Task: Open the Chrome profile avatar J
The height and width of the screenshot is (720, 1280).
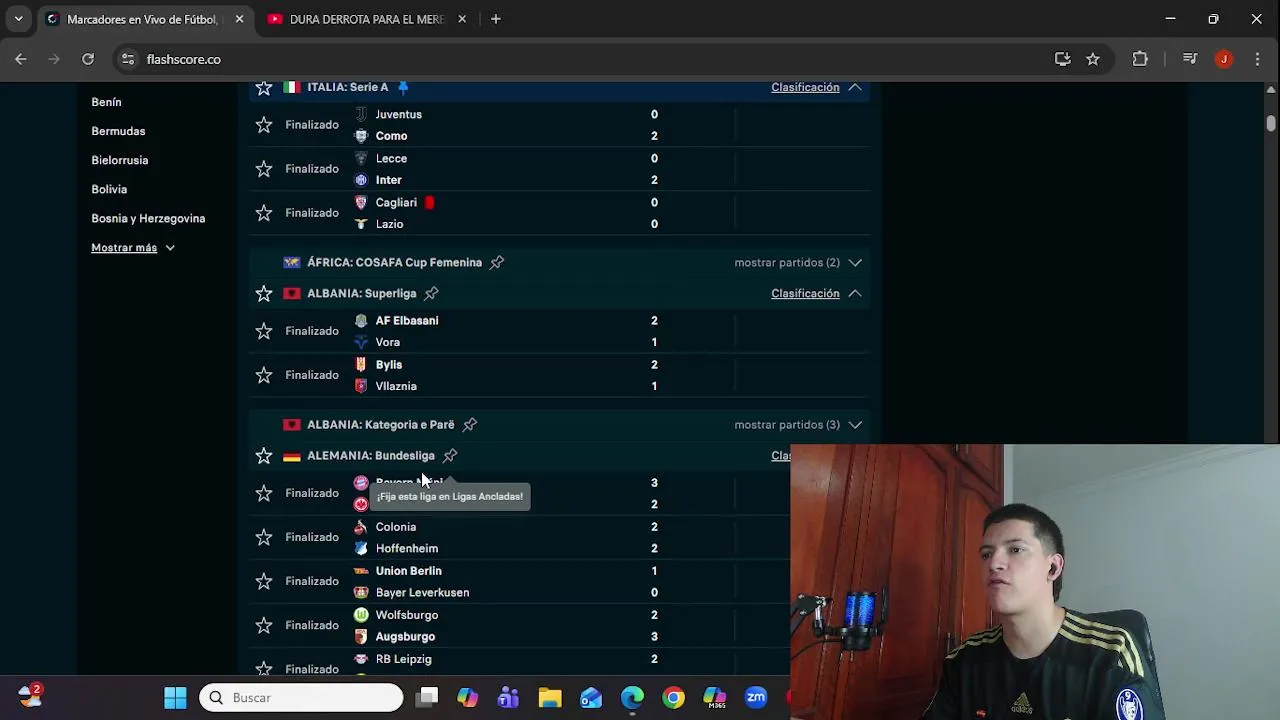Action: point(1224,59)
